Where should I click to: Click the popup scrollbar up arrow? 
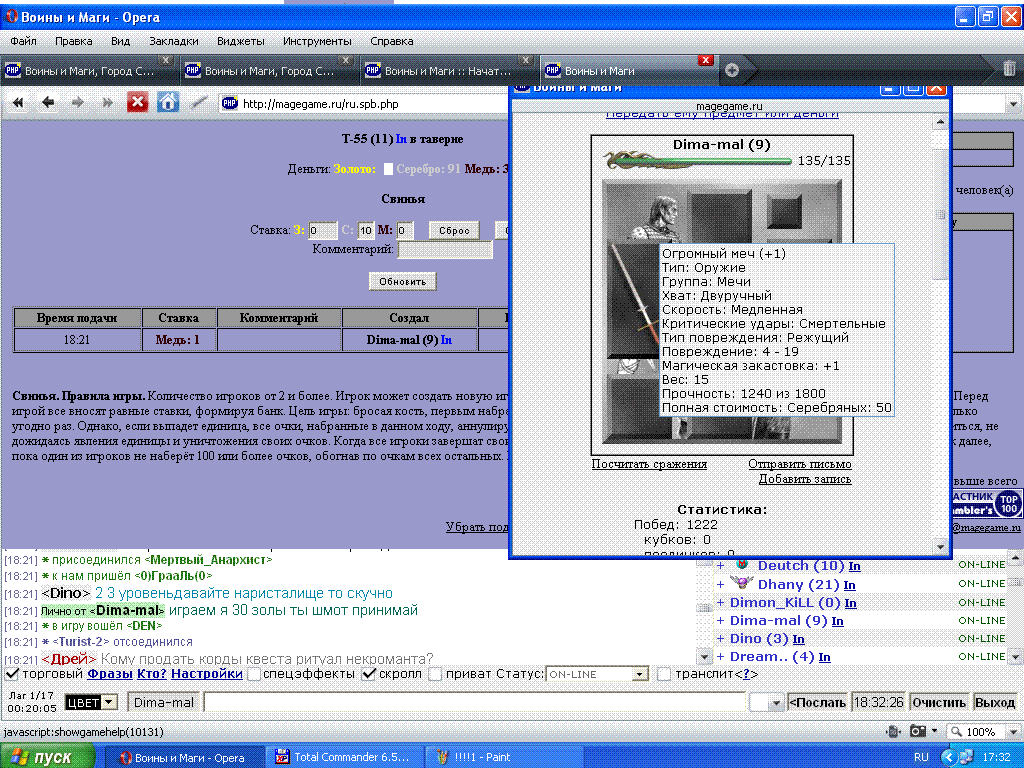click(940, 122)
